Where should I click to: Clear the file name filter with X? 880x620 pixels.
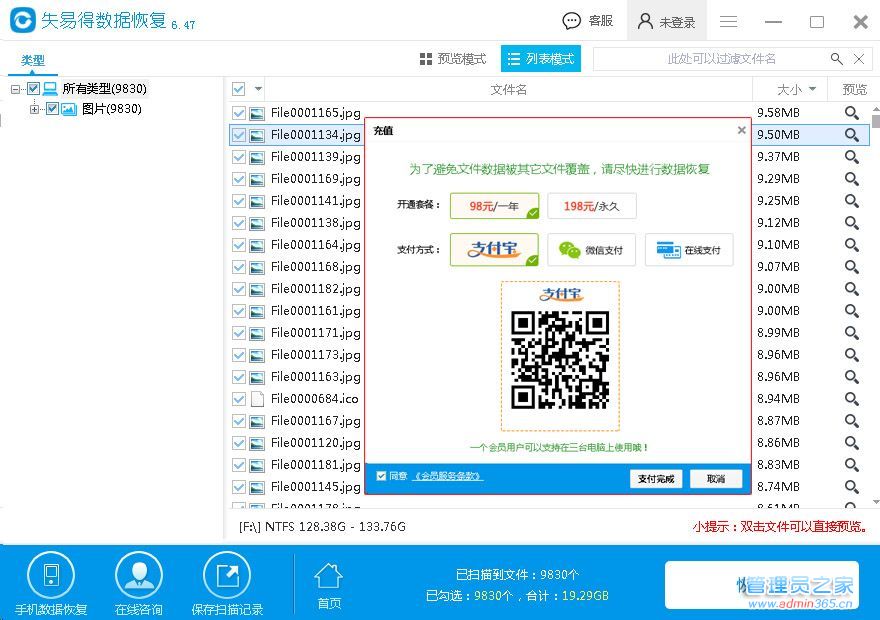859,59
